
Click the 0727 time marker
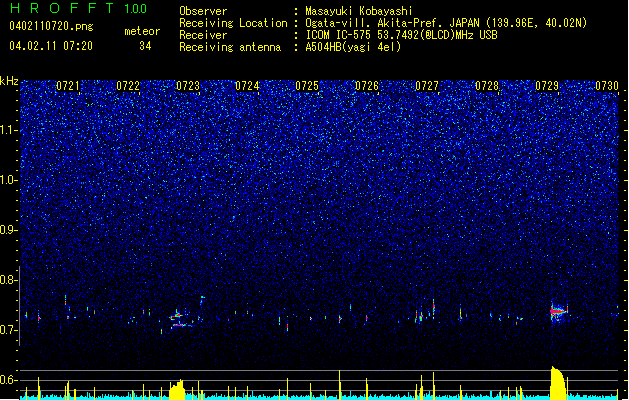click(x=427, y=86)
